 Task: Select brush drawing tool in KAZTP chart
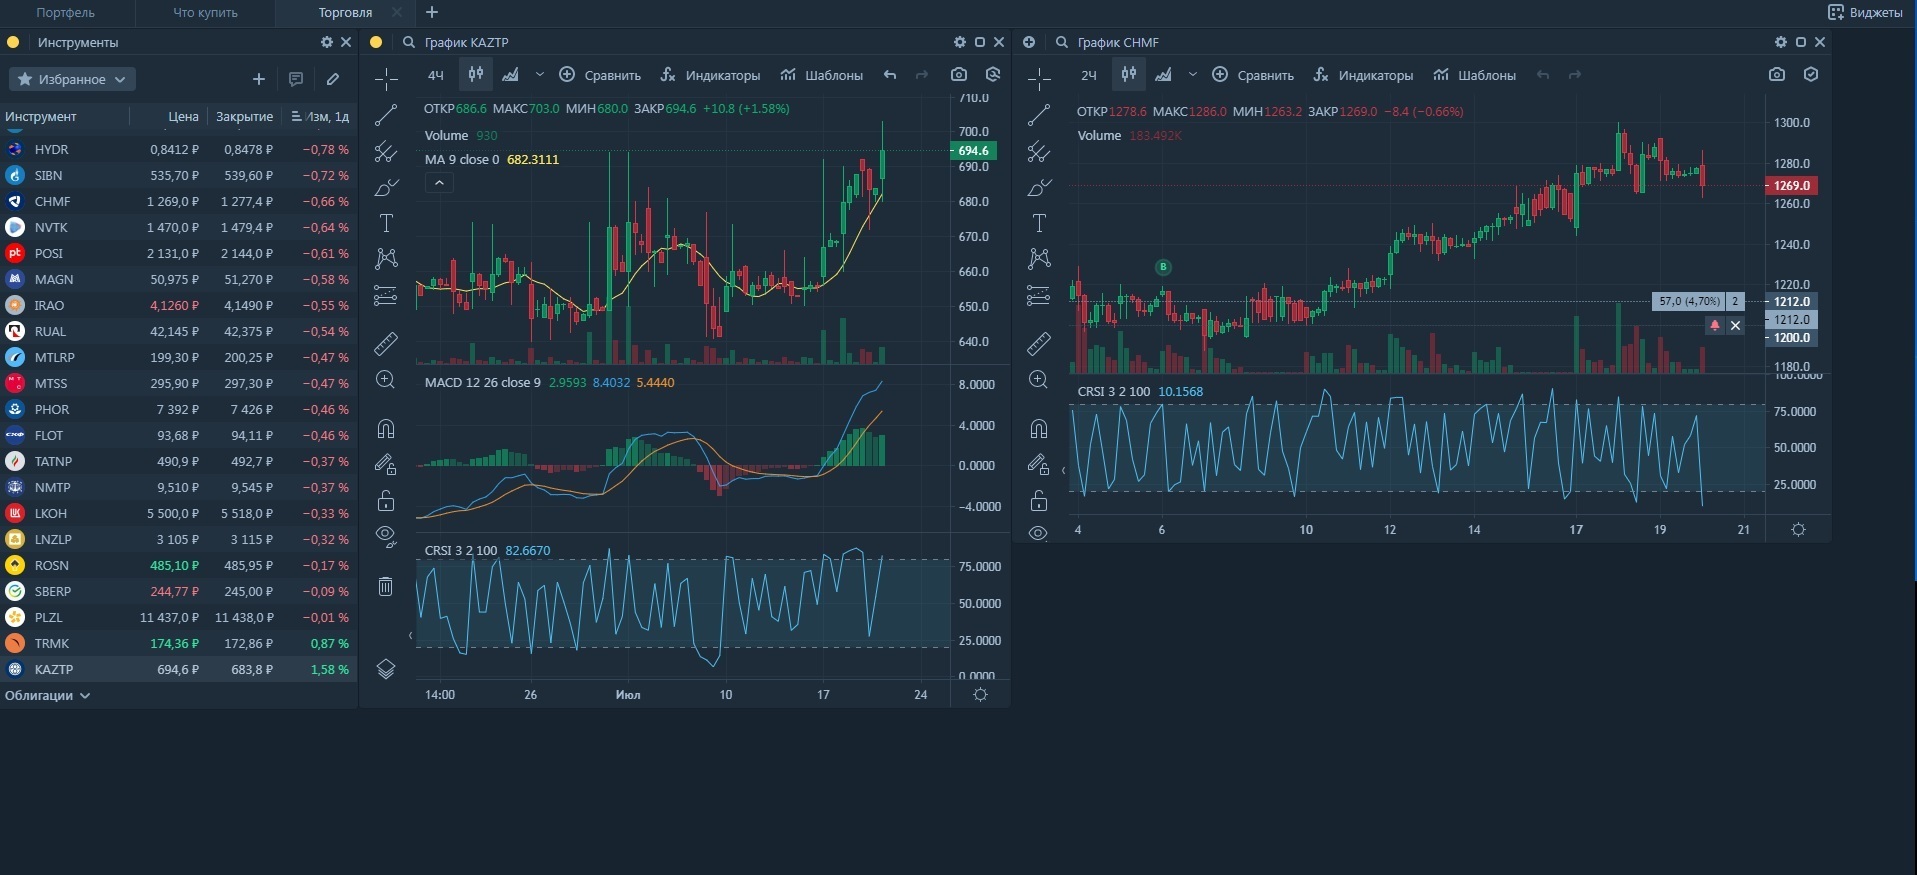(386, 187)
